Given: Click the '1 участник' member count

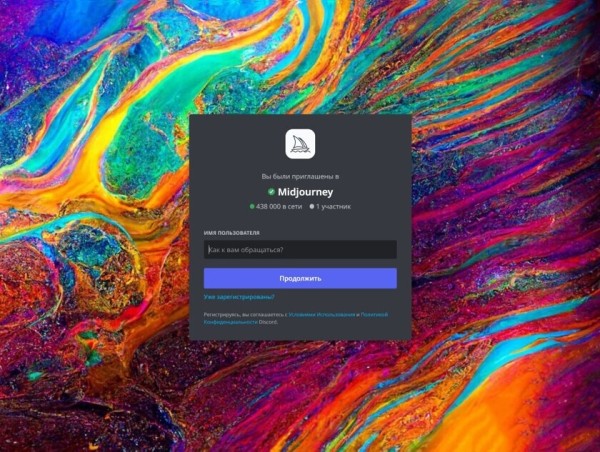Looking at the screenshot, I should [x=330, y=207].
